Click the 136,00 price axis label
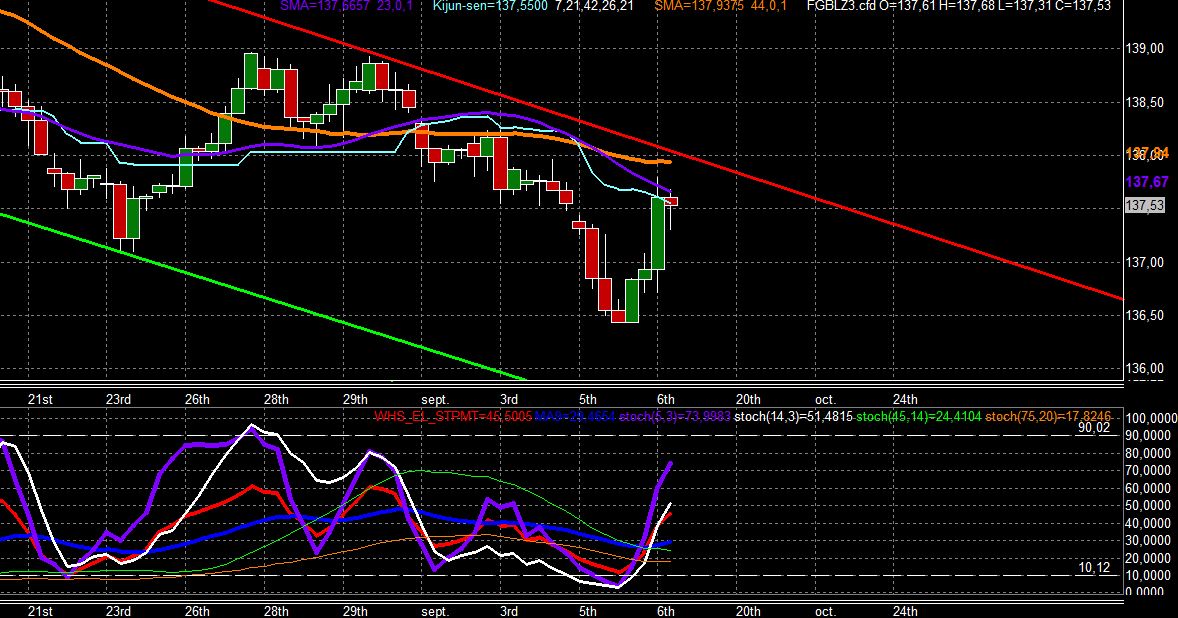 [1144, 369]
